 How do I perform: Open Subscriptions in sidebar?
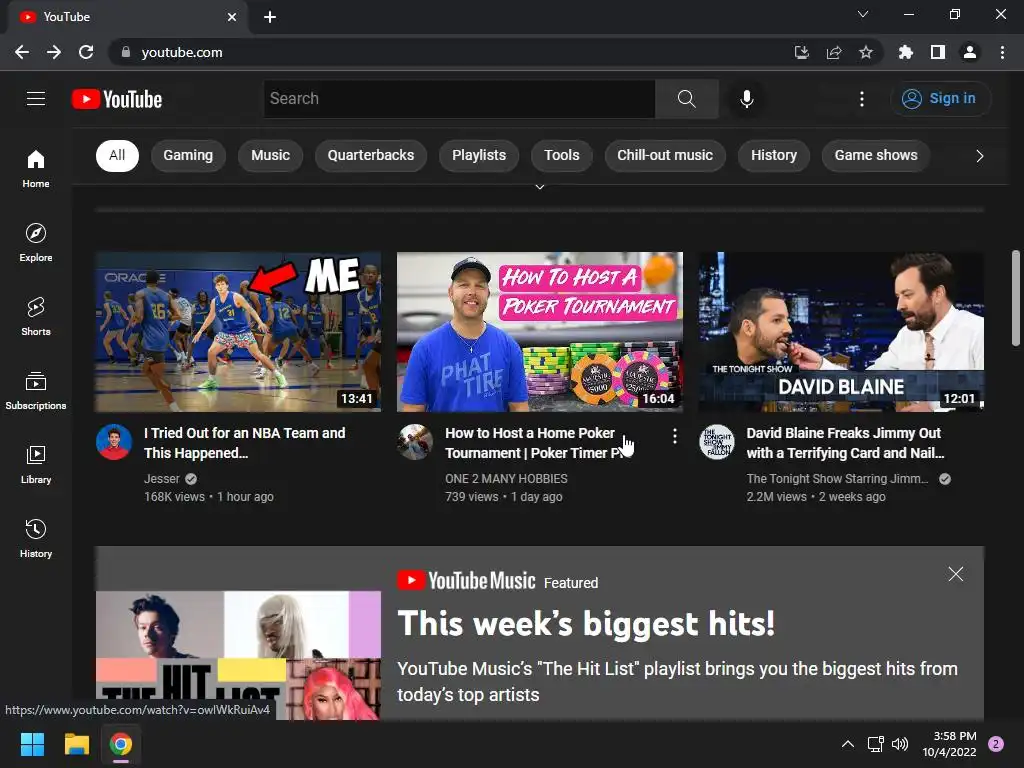coord(36,390)
